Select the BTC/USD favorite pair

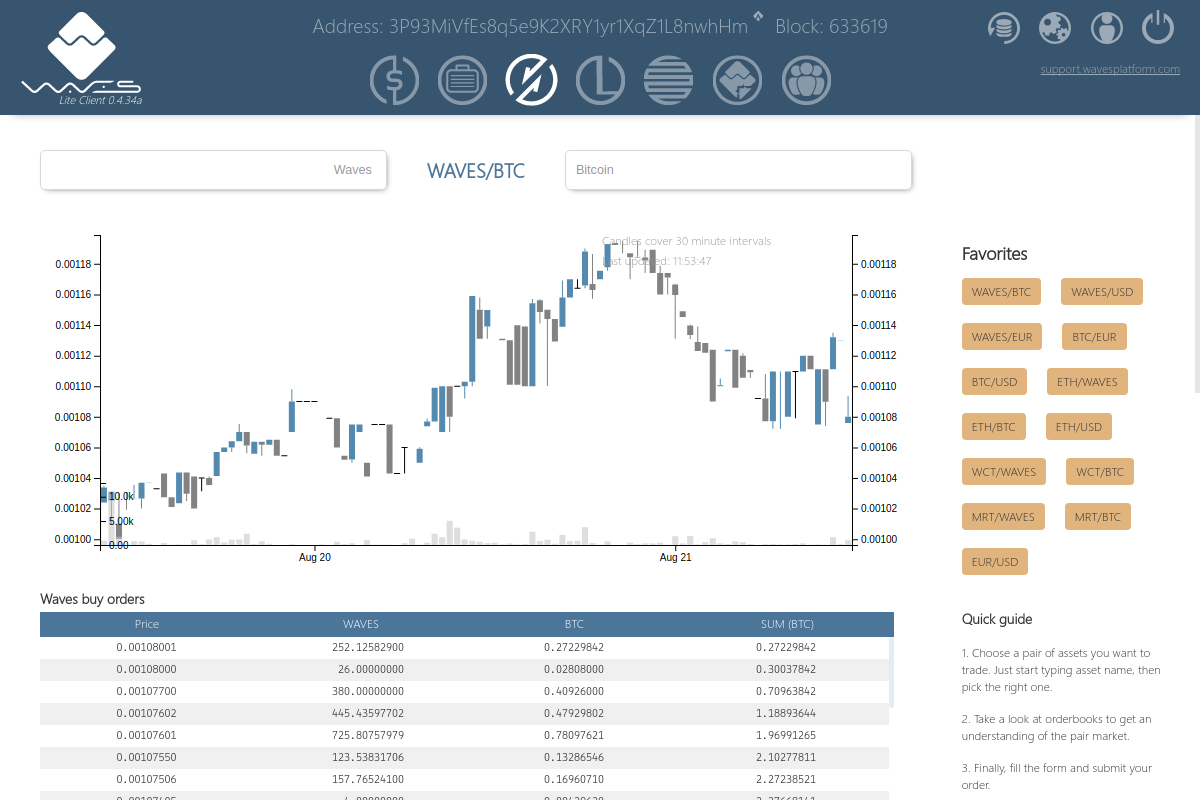pyautogui.click(x=994, y=382)
